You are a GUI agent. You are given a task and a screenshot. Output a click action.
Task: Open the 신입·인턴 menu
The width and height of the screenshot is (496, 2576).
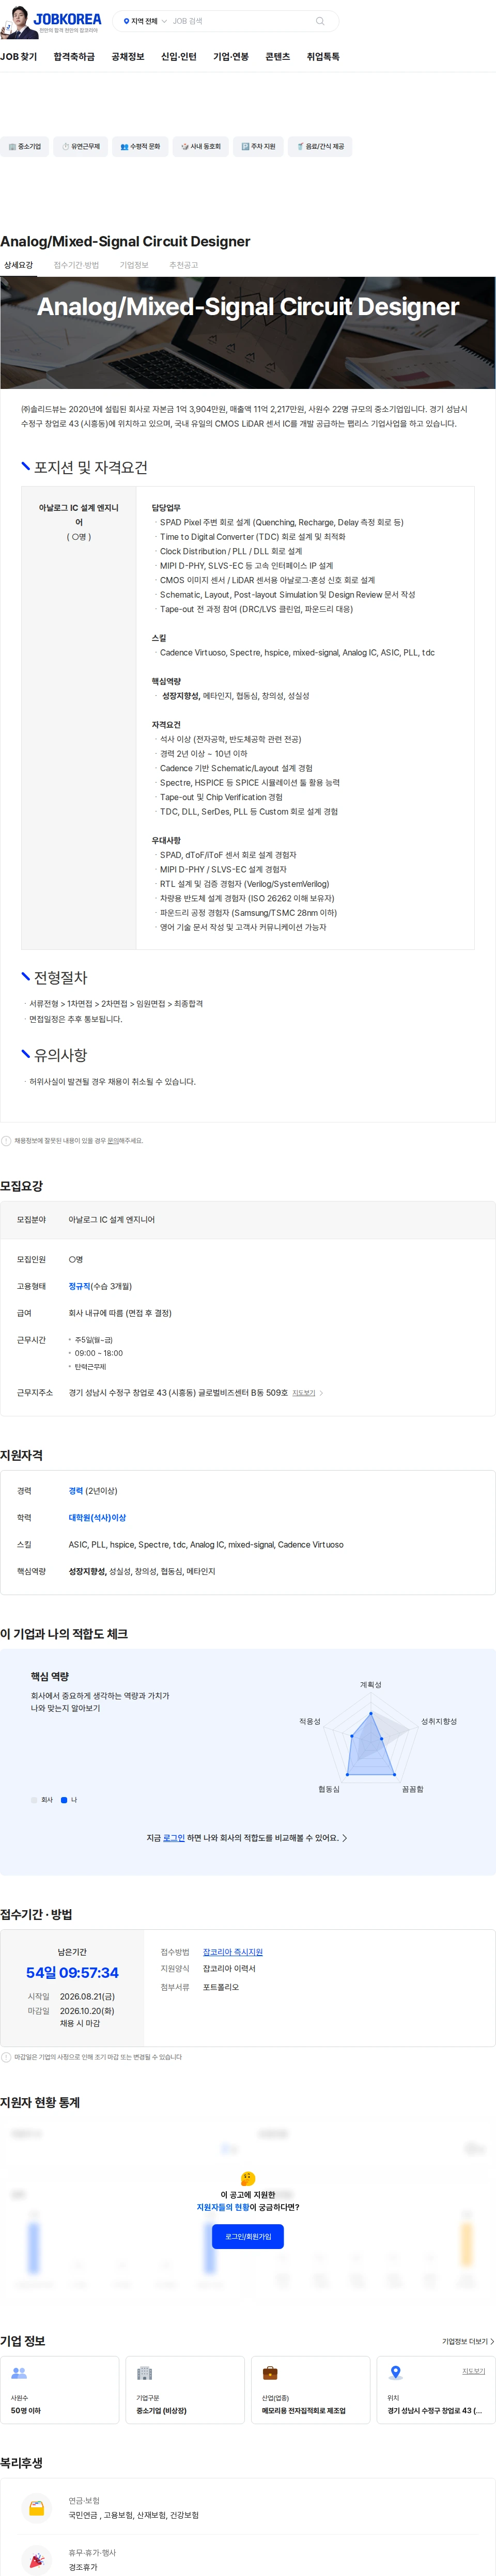179,57
